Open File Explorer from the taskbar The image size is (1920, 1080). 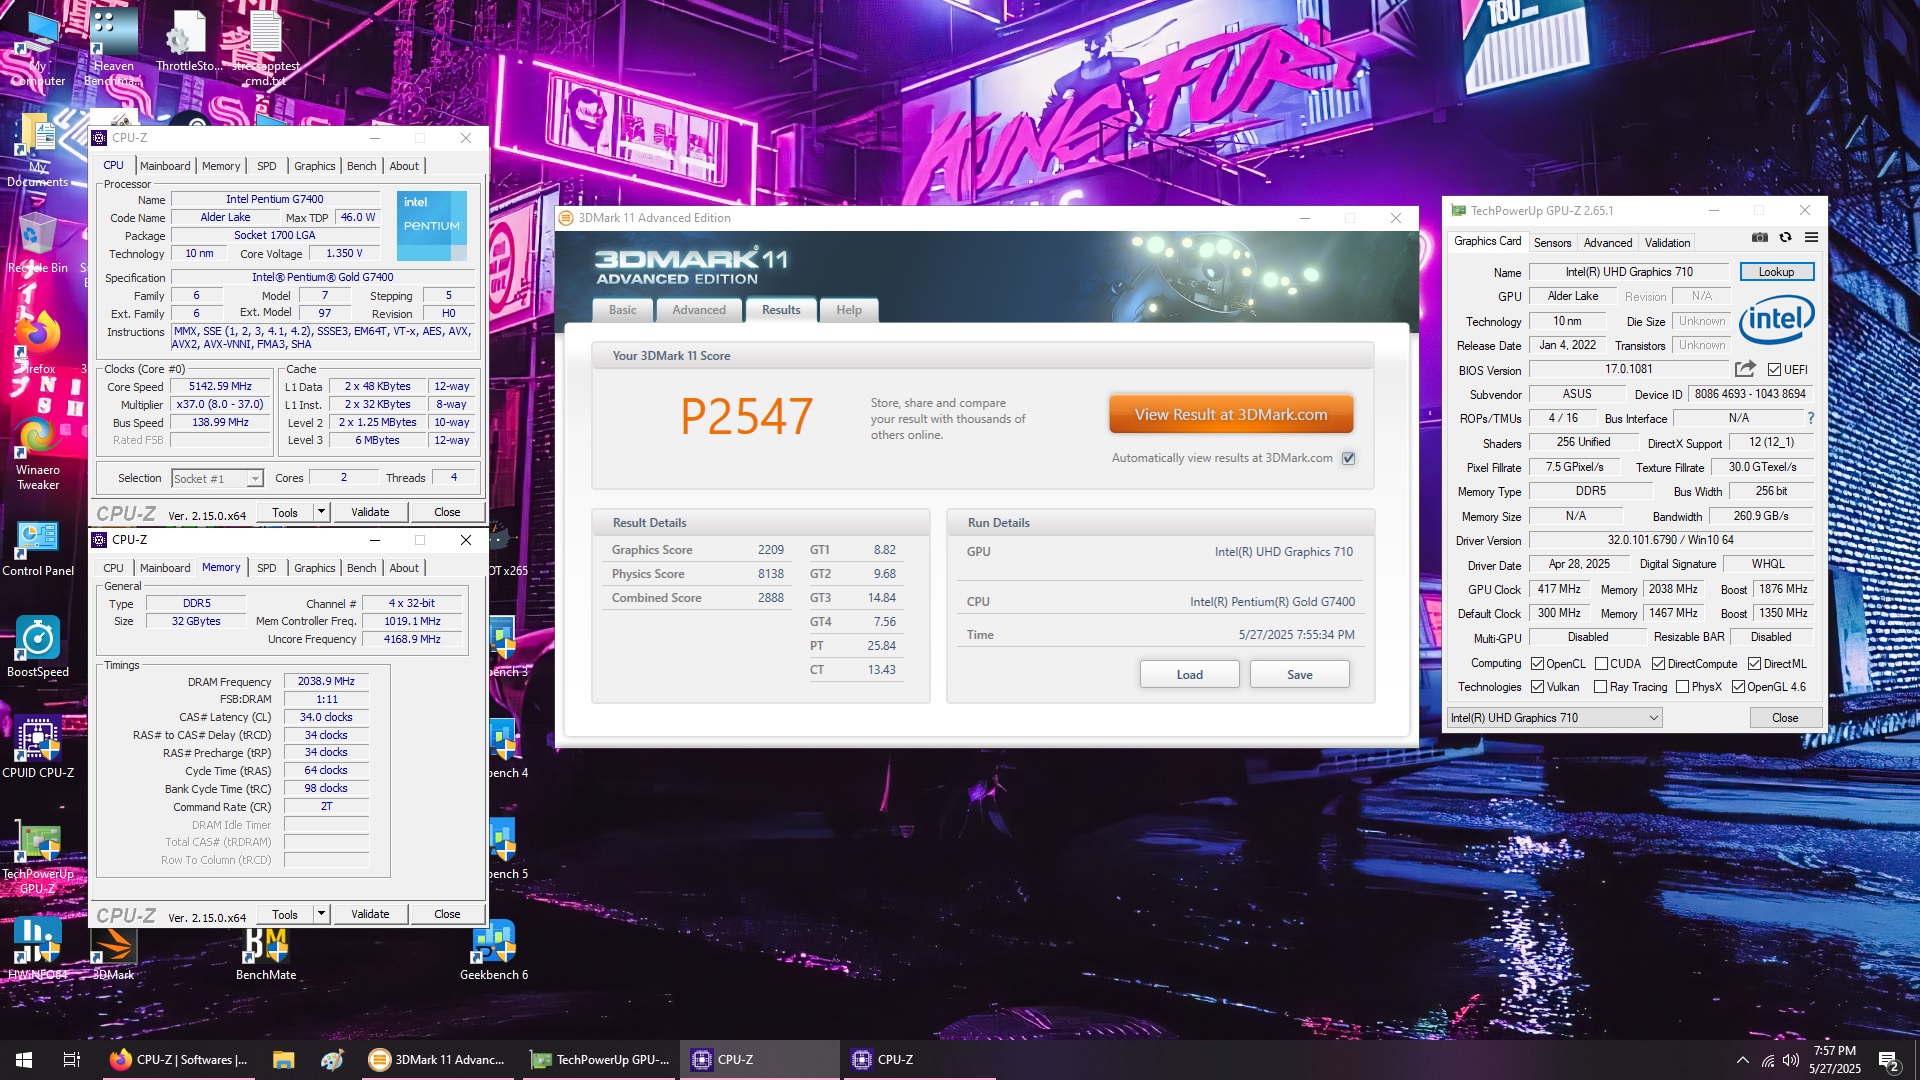pyautogui.click(x=283, y=1060)
